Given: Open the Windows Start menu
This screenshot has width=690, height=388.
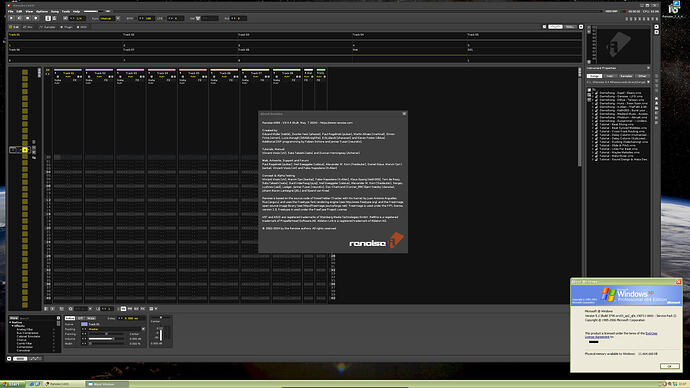Looking at the screenshot, I should pos(12,384).
